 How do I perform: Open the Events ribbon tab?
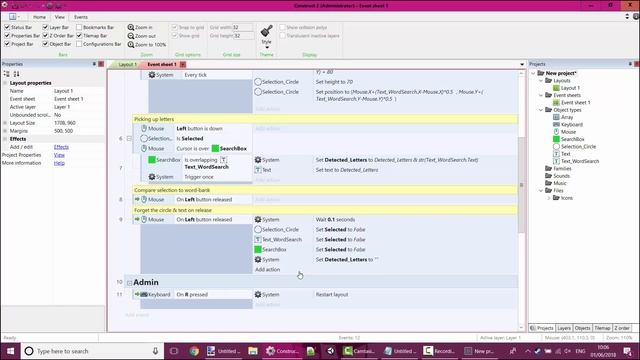click(x=81, y=17)
